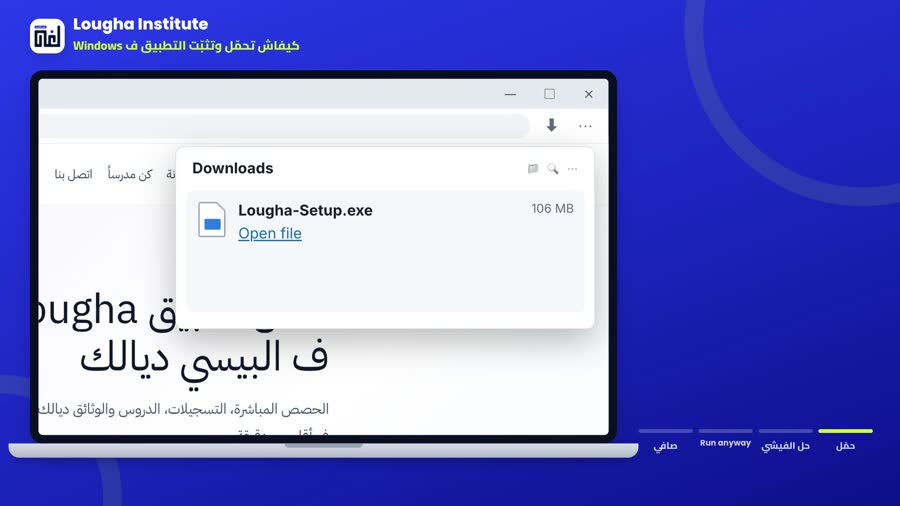Select the Lougha-Setup.exe file name
Viewport: 900px width, 506px height.
click(x=305, y=210)
